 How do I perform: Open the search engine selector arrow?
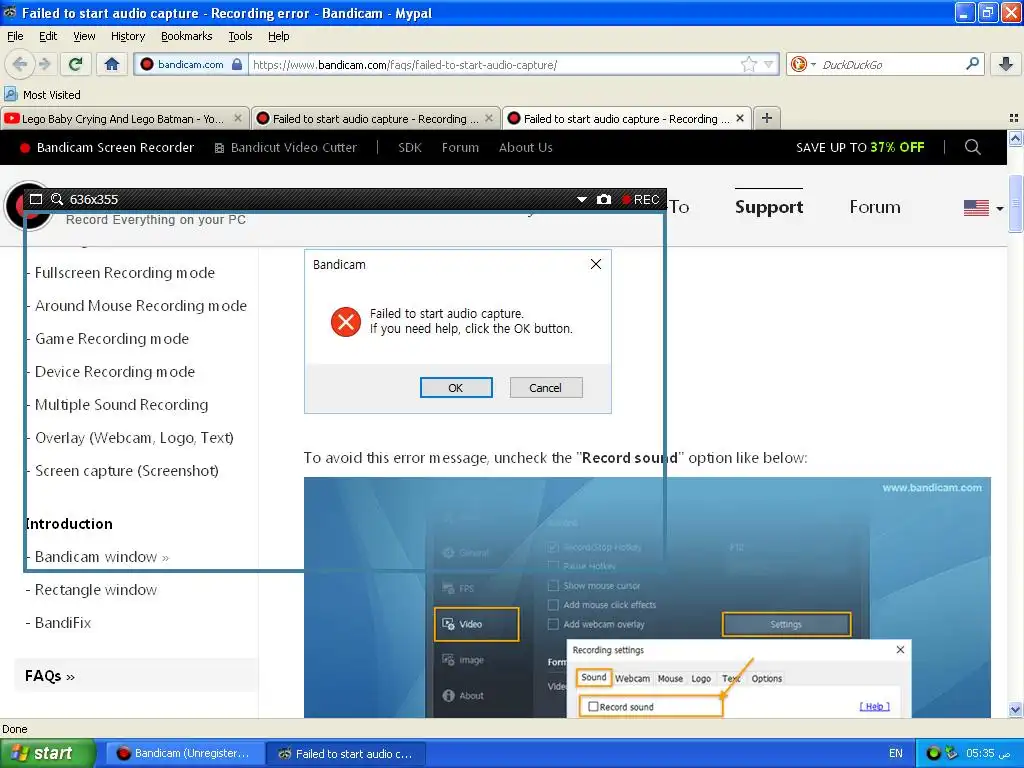pyautogui.click(x=813, y=64)
